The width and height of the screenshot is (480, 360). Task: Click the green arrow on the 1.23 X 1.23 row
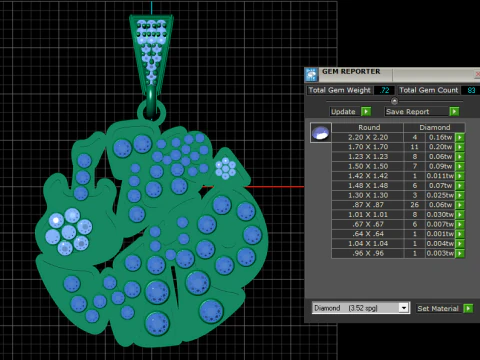tap(460, 157)
